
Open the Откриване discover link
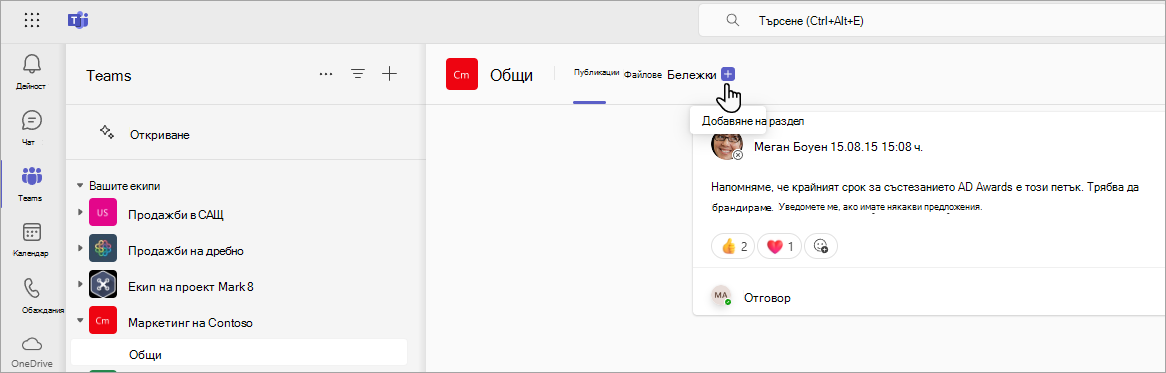[x=160, y=134]
